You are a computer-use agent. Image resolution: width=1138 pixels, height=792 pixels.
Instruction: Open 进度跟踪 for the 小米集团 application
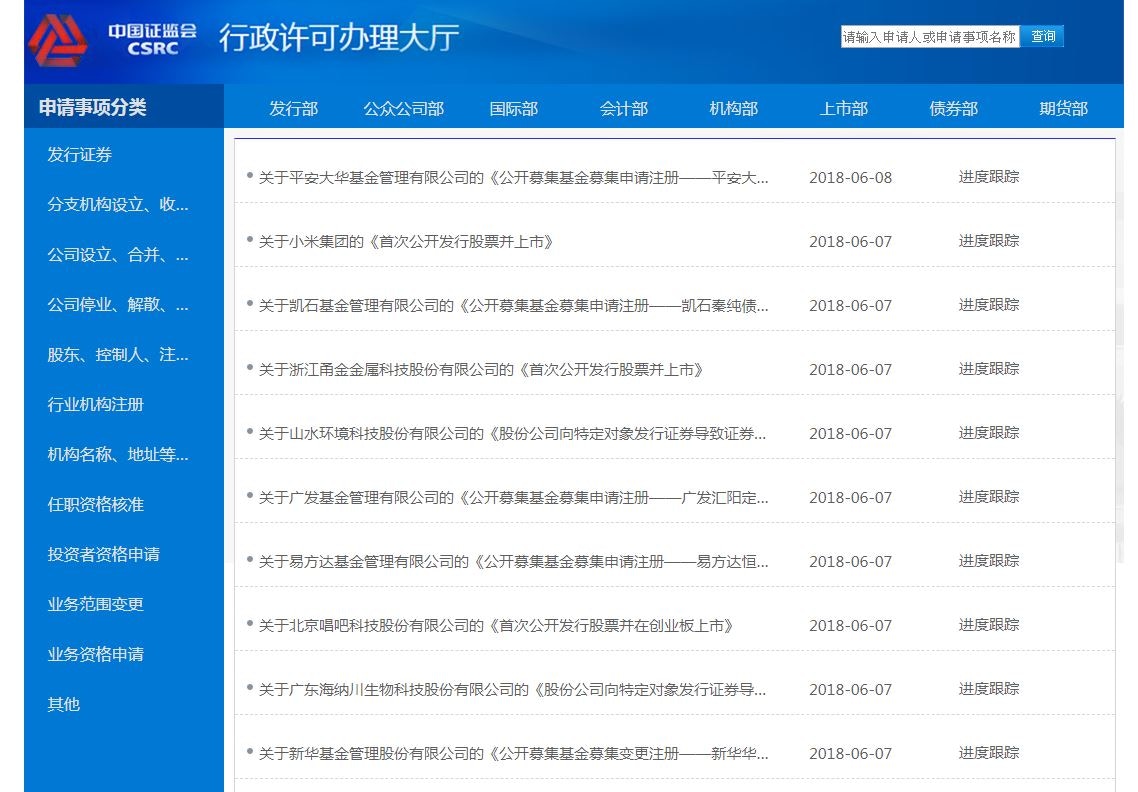pyautogui.click(x=990, y=241)
